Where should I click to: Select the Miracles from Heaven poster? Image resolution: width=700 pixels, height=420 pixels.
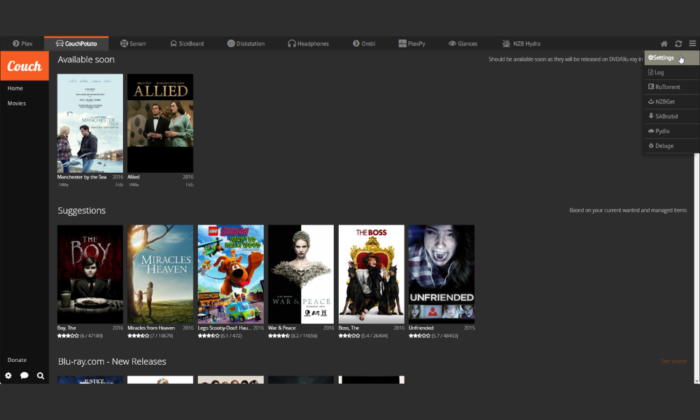[160, 274]
